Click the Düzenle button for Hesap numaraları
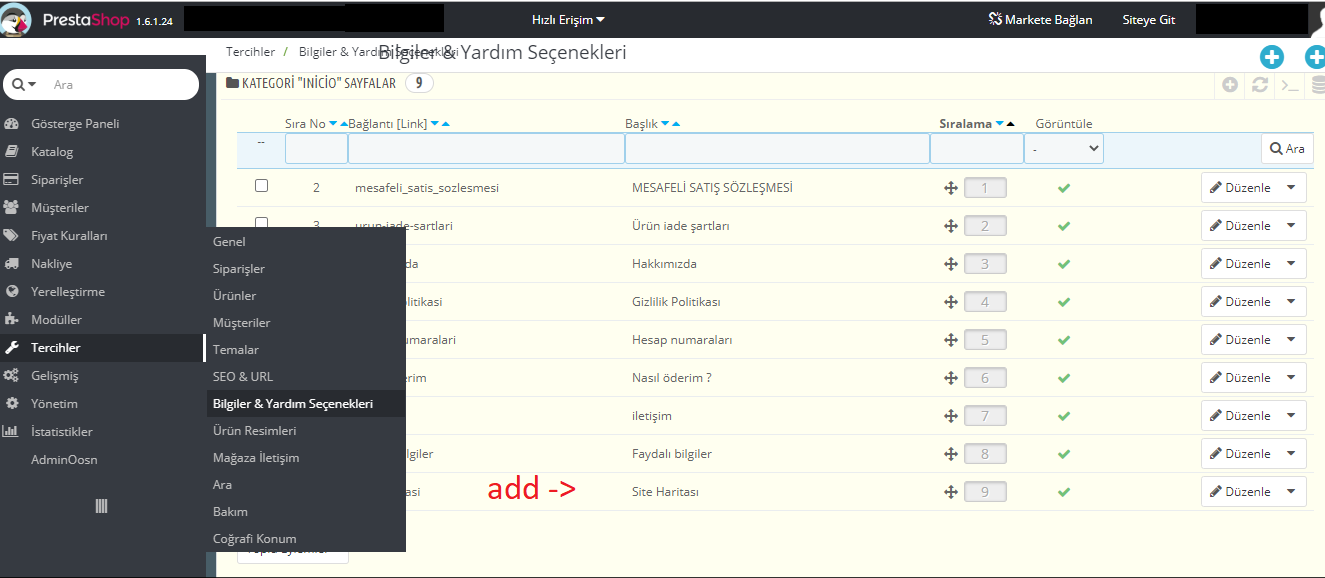The width and height of the screenshot is (1325, 578). click(x=1240, y=340)
